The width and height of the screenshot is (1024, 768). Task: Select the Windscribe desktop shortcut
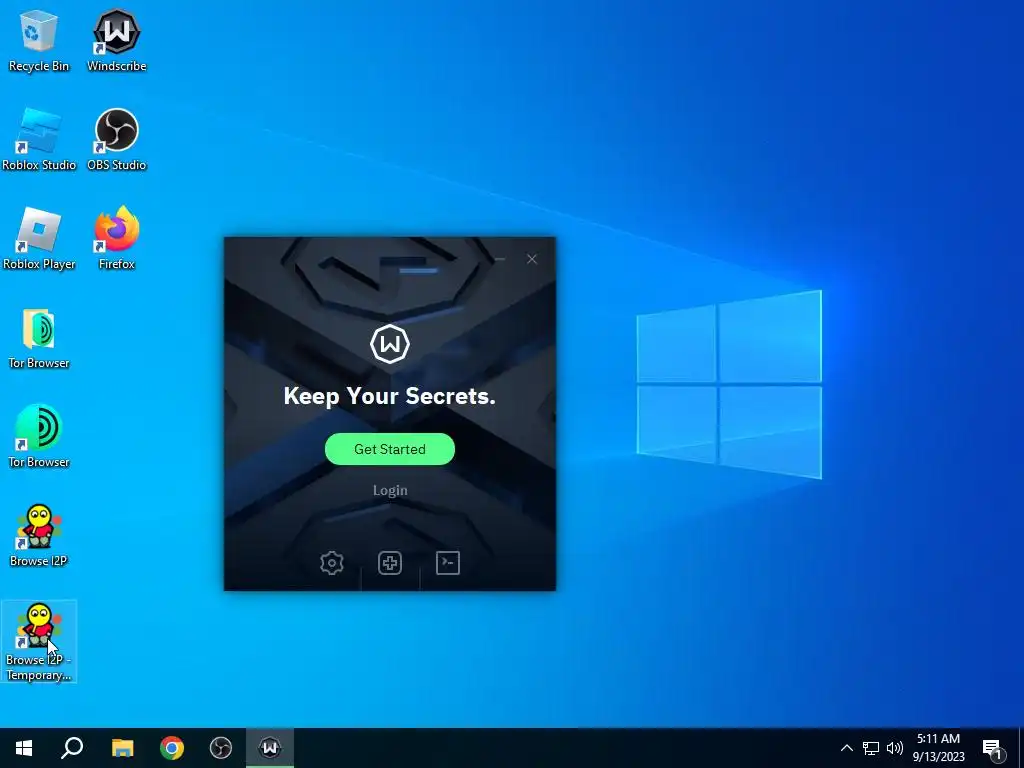117,40
